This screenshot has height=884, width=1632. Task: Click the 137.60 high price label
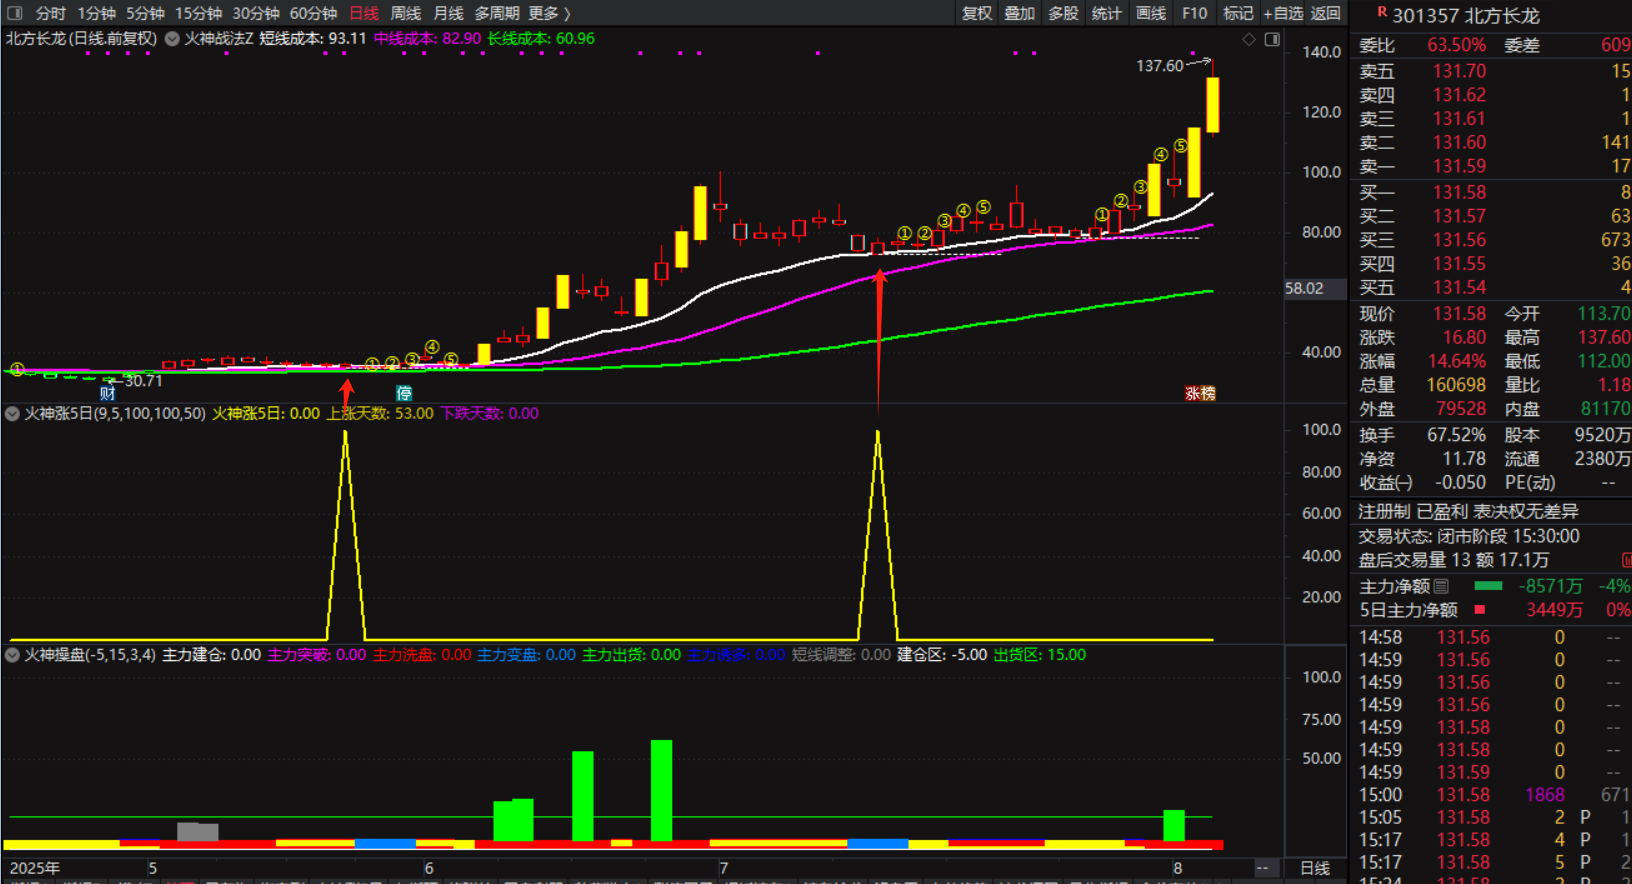coord(1159,66)
